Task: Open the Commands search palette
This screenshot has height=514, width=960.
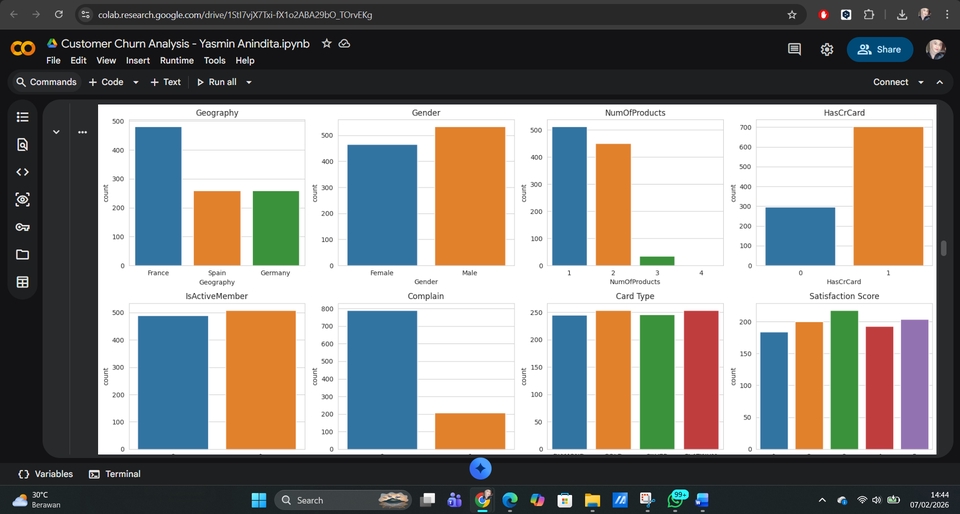Action: pyautogui.click(x=46, y=82)
